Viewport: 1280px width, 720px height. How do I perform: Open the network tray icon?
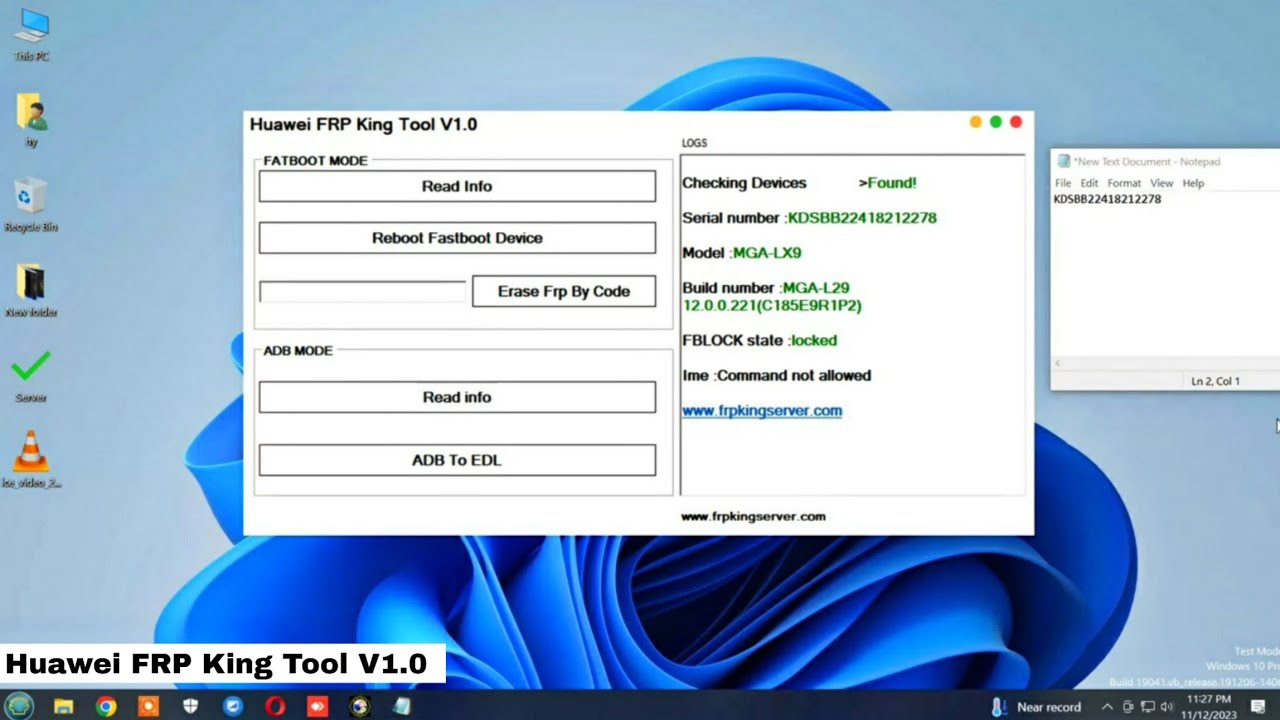pyautogui.click(x=1147, y=707)
